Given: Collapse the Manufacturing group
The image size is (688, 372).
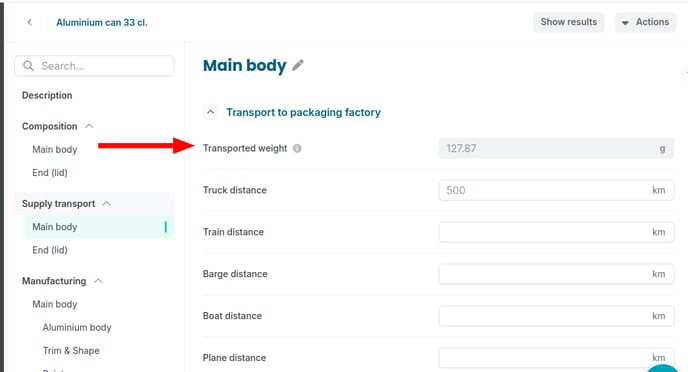Looking at the screenshot, I should pyautogui.click(x=98, y=281).
